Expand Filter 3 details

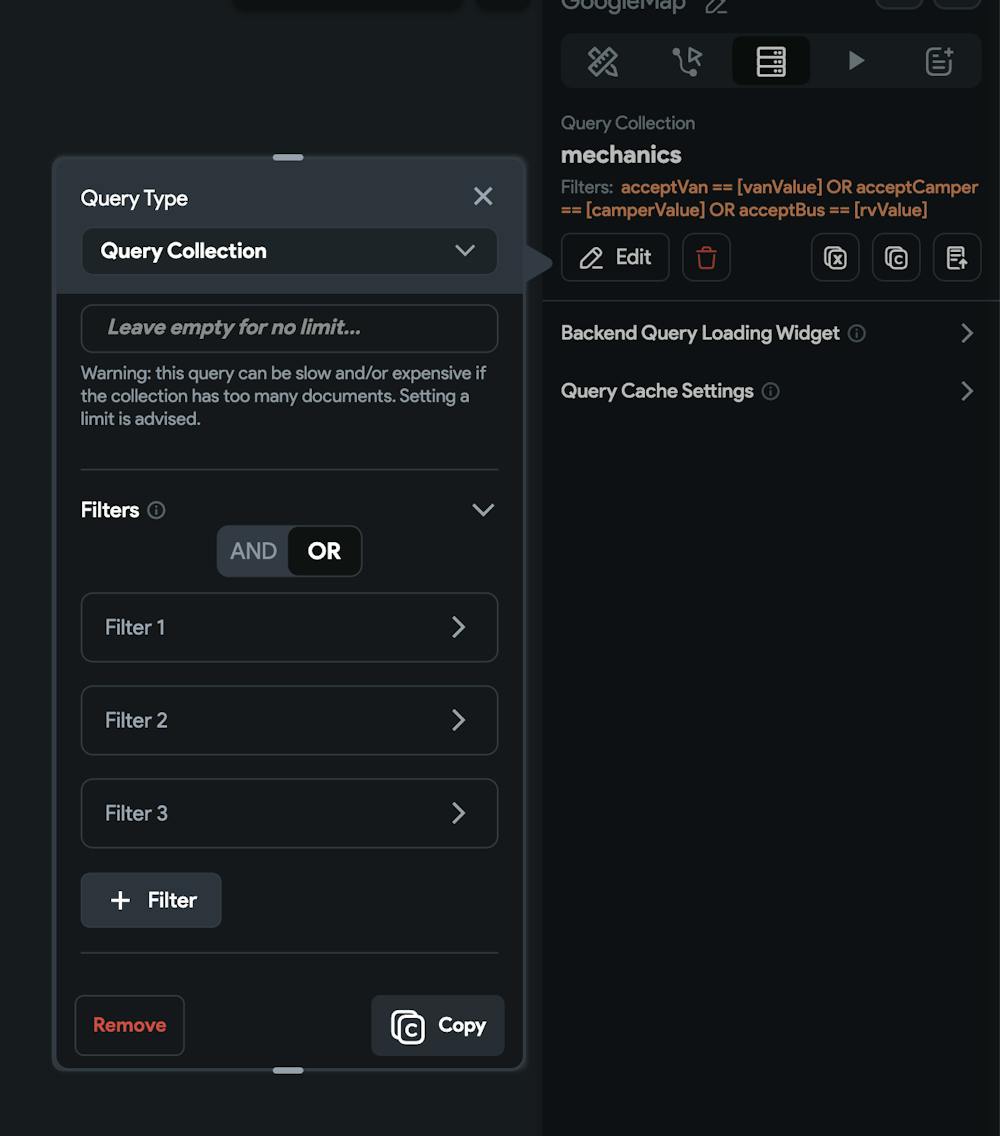pos(289,813)
